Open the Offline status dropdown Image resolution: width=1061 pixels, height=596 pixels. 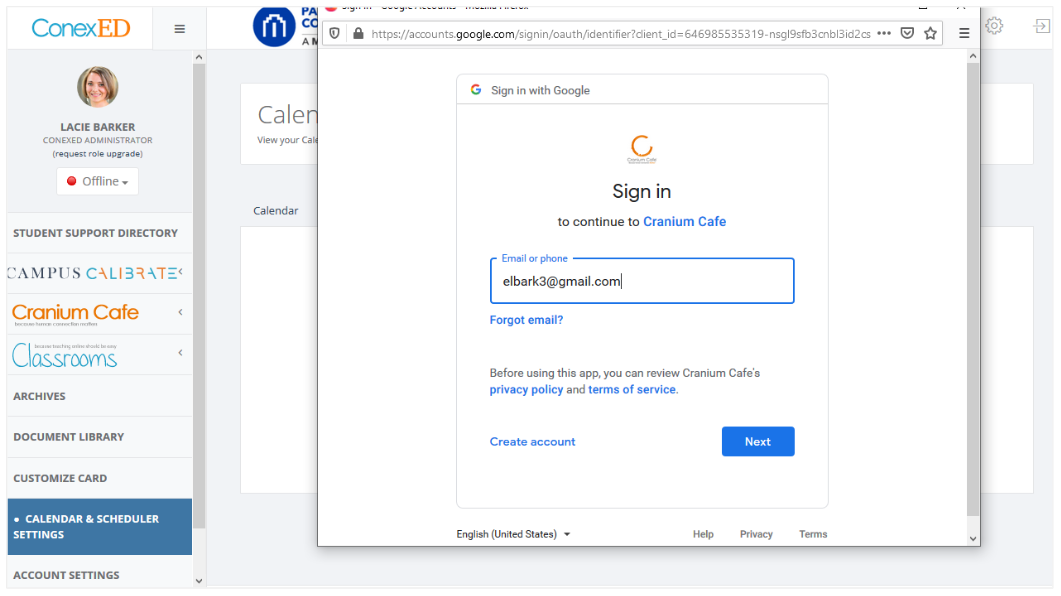point(98,181)
